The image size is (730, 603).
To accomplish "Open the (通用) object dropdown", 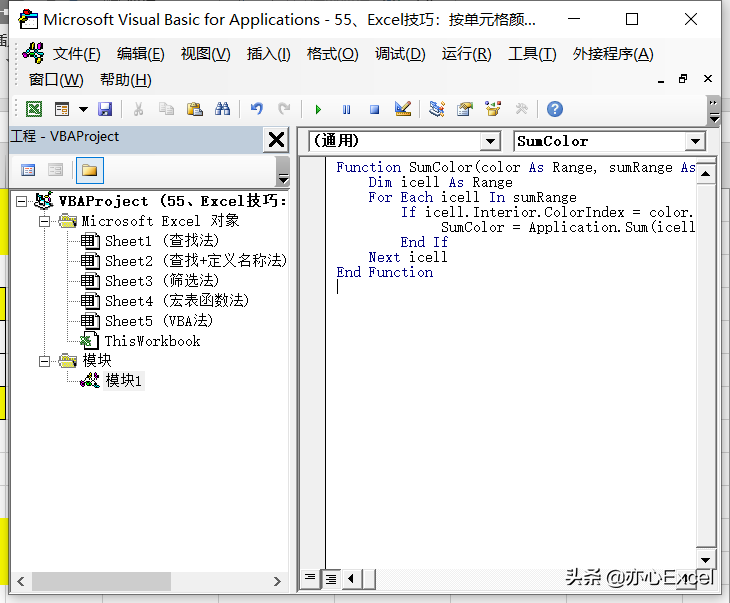I will click(490, 141).
